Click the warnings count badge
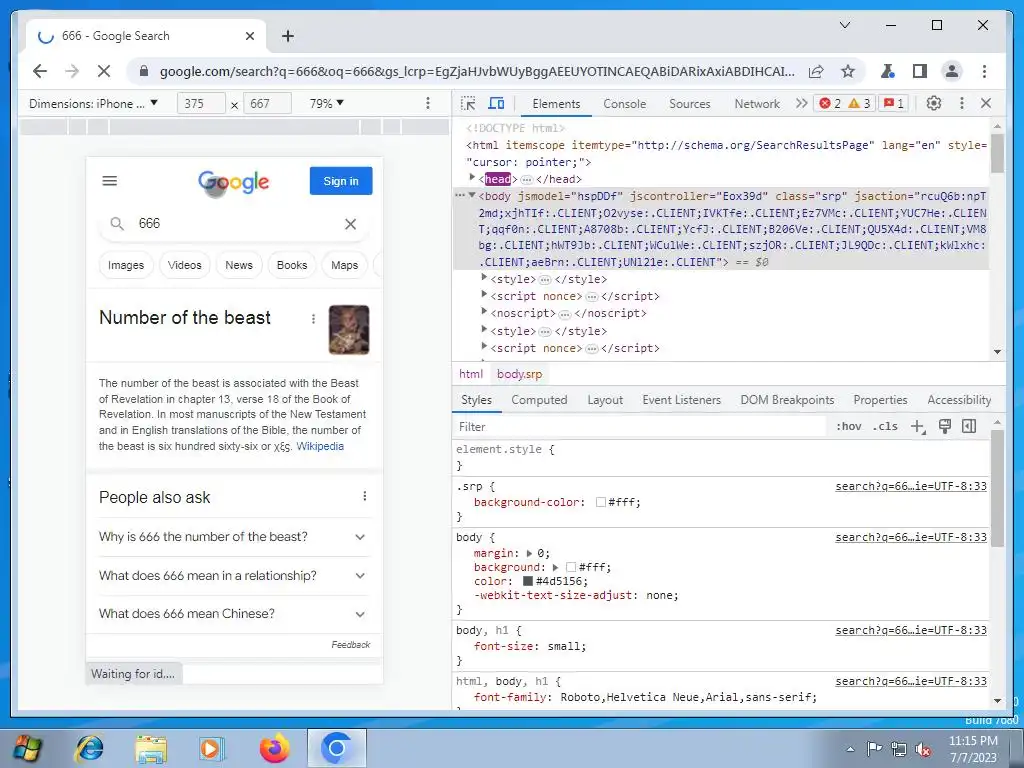1024x768 pixels. (859, 103)
